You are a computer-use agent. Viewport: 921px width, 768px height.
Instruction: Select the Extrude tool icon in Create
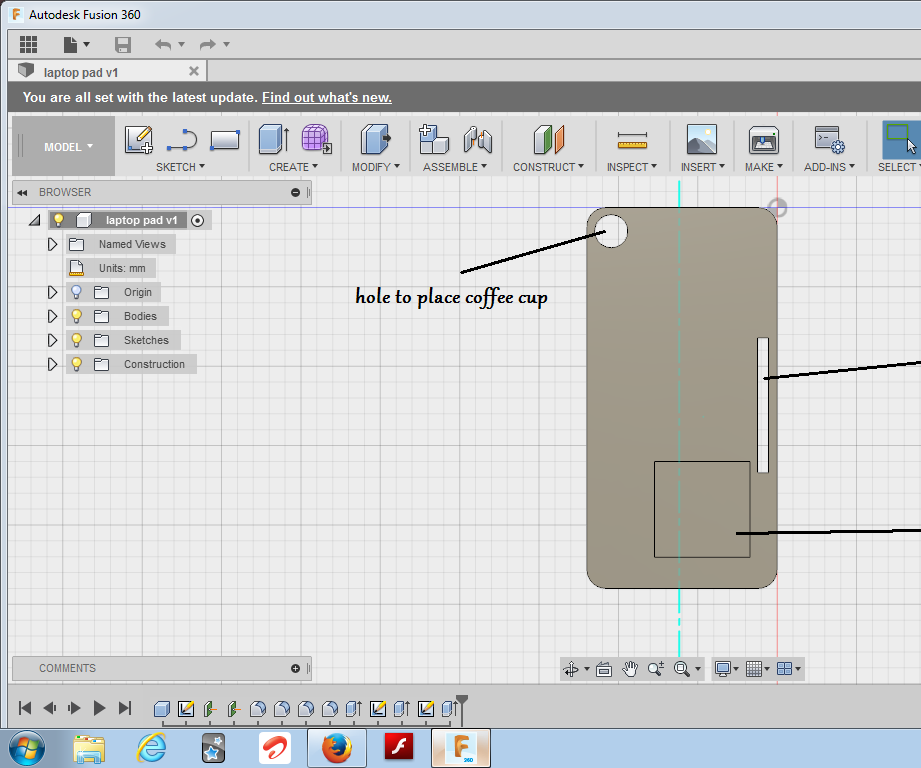click(273, 140)
